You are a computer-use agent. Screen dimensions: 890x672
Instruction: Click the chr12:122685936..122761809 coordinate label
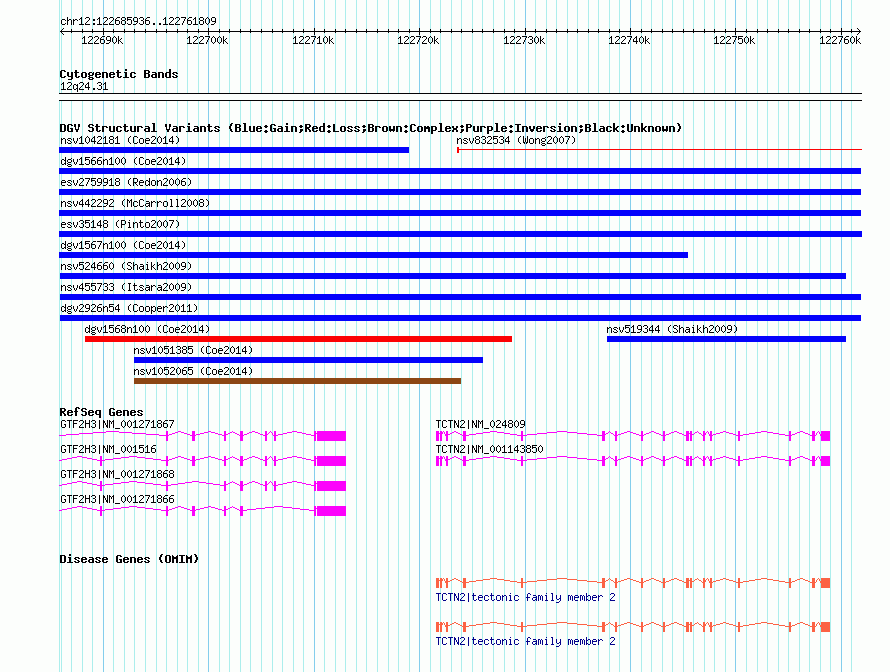click(x=138, y=21)
